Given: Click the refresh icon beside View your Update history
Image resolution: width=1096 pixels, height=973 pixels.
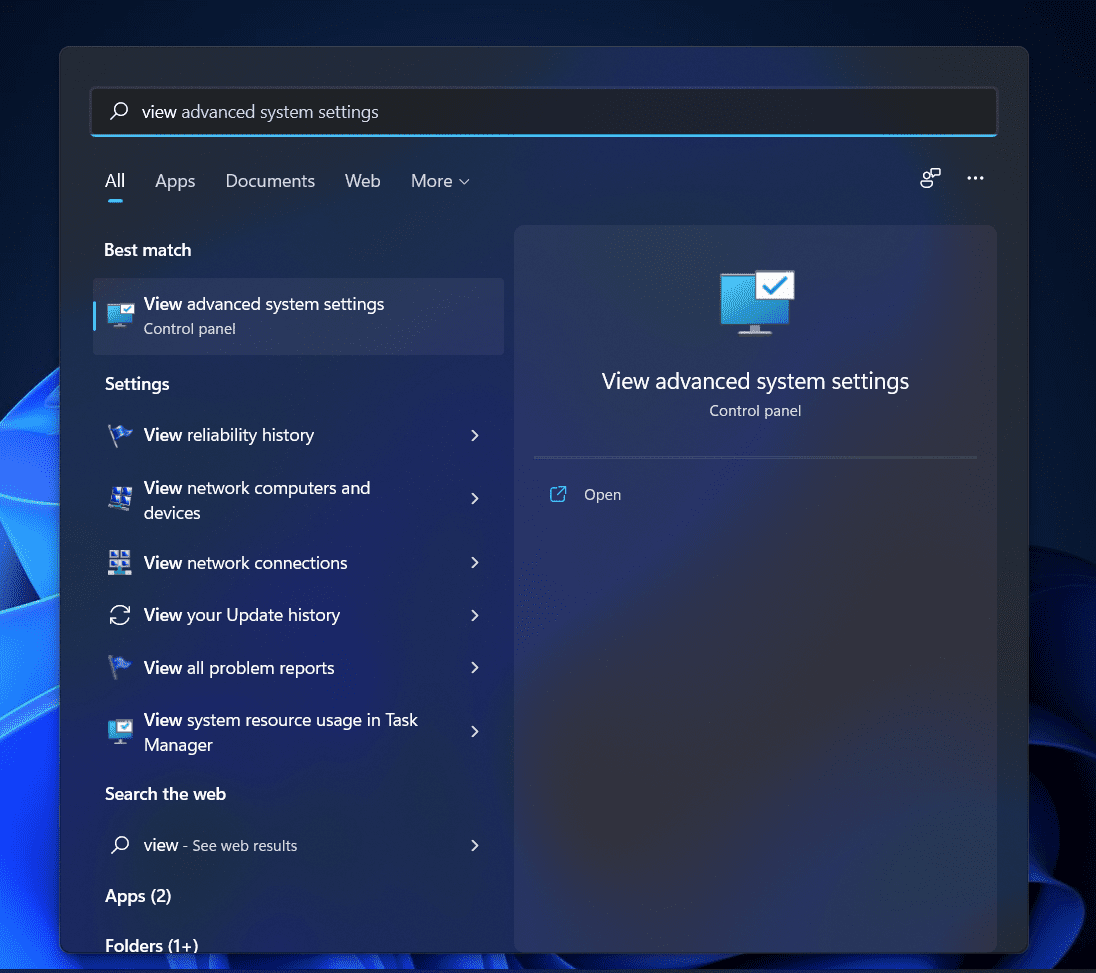Looking at the screenshot, I should [119, 615].
